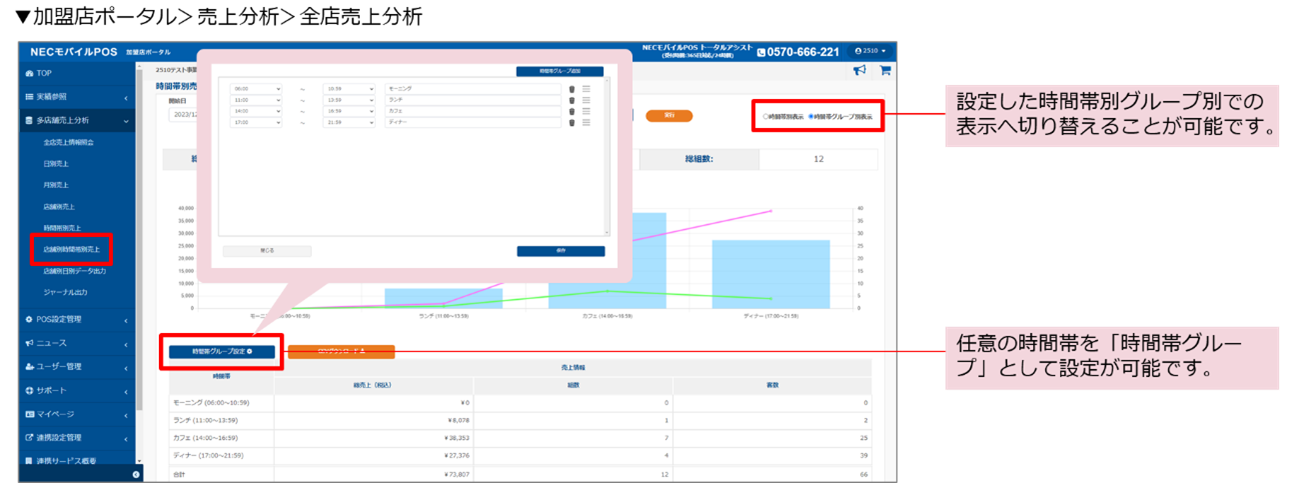The width and height of the screenshot is (1299, 483).
Task: Expand ニュース sidebar menu
Action: 77,343
